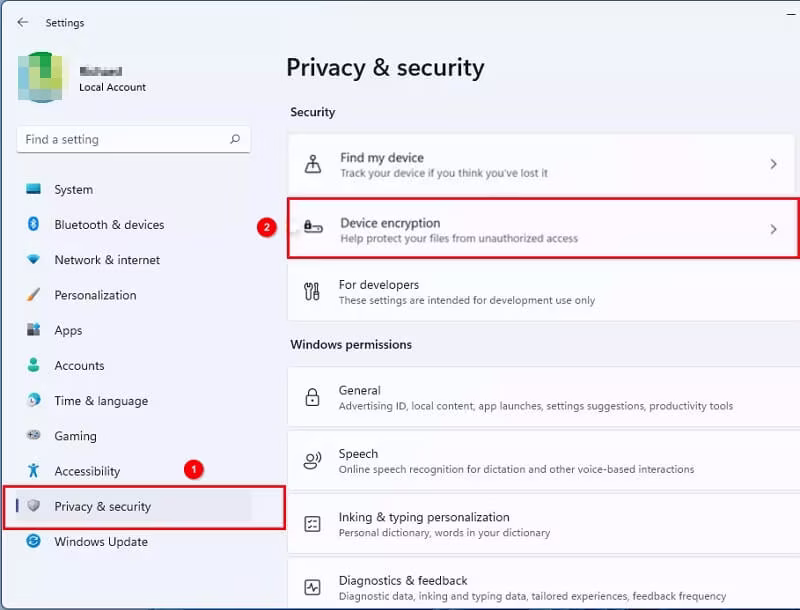Image resolution: width=800 pixels, height=610 pixels.
Task: Click the Personalization paintbrush icon
Action: click(x=33, y=295)
